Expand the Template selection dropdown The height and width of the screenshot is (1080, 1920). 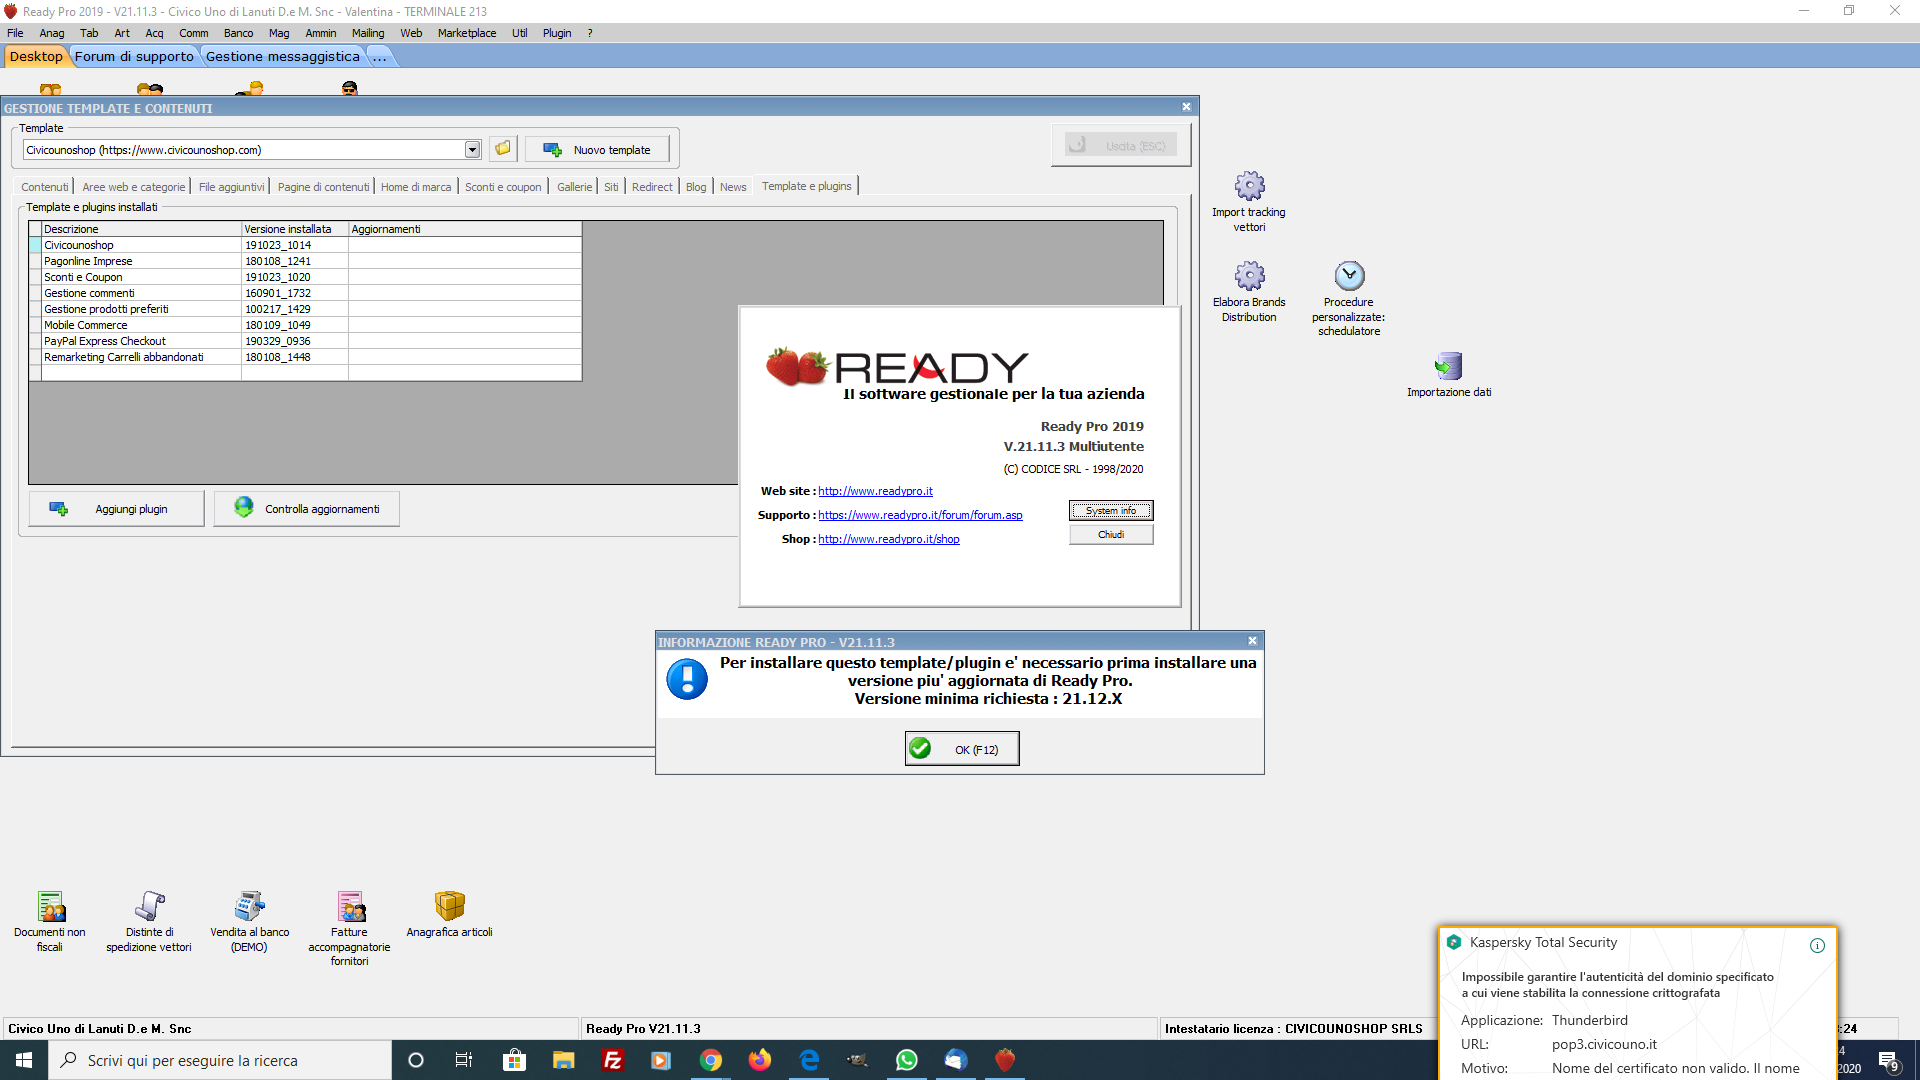[x=472, y=150]
